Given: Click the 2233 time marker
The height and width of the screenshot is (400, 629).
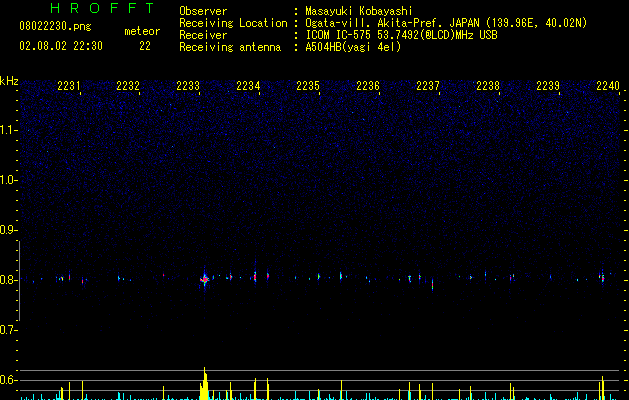Looking at the screenshot, I should 188,86.
